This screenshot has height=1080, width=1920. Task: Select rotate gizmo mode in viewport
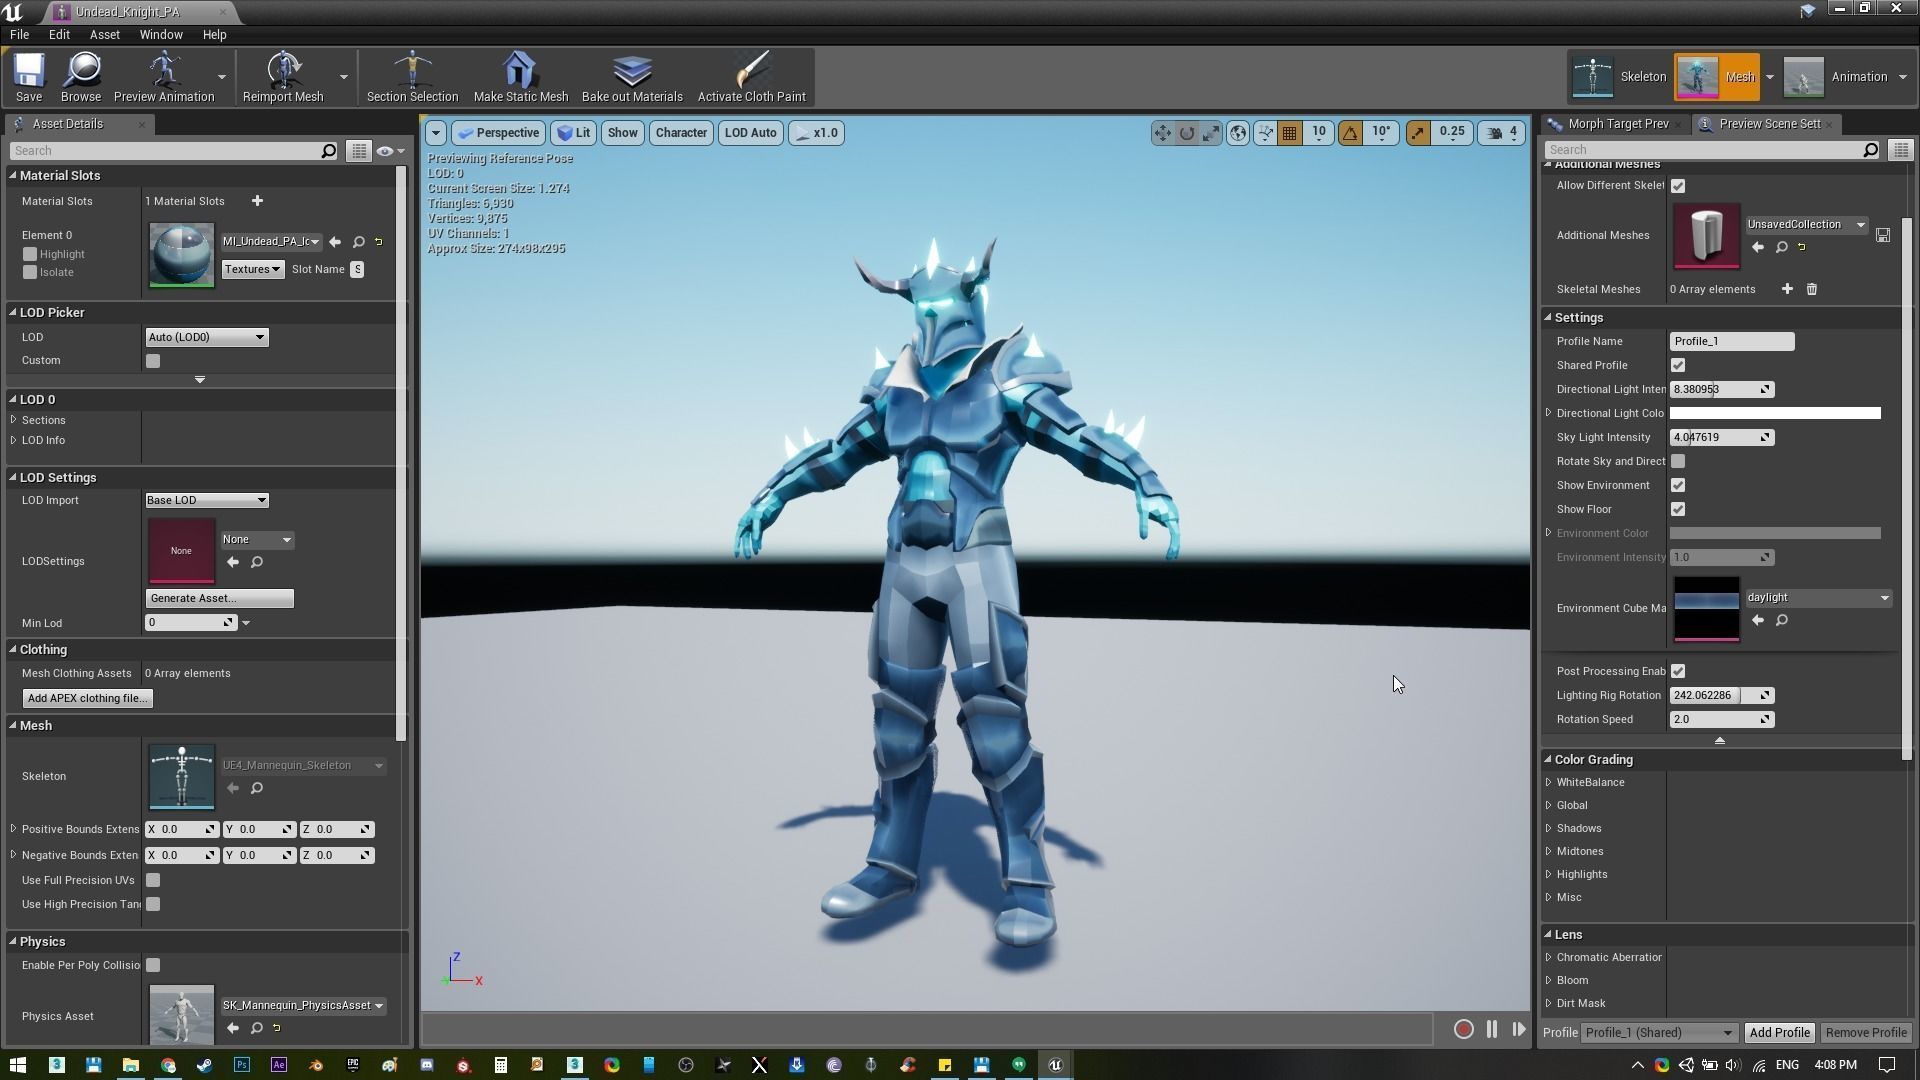tap(1187, 133)
